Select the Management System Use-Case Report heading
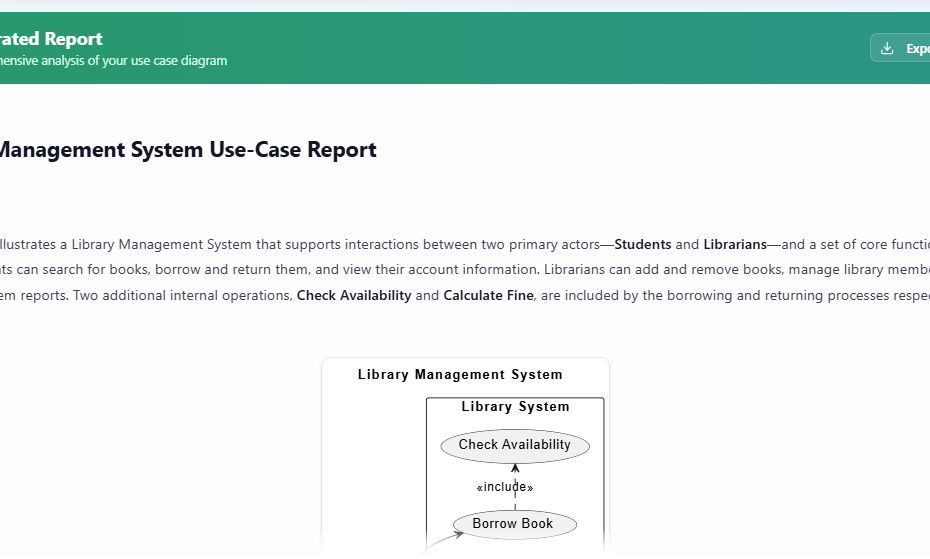The image size is (930, 559). 187,150
